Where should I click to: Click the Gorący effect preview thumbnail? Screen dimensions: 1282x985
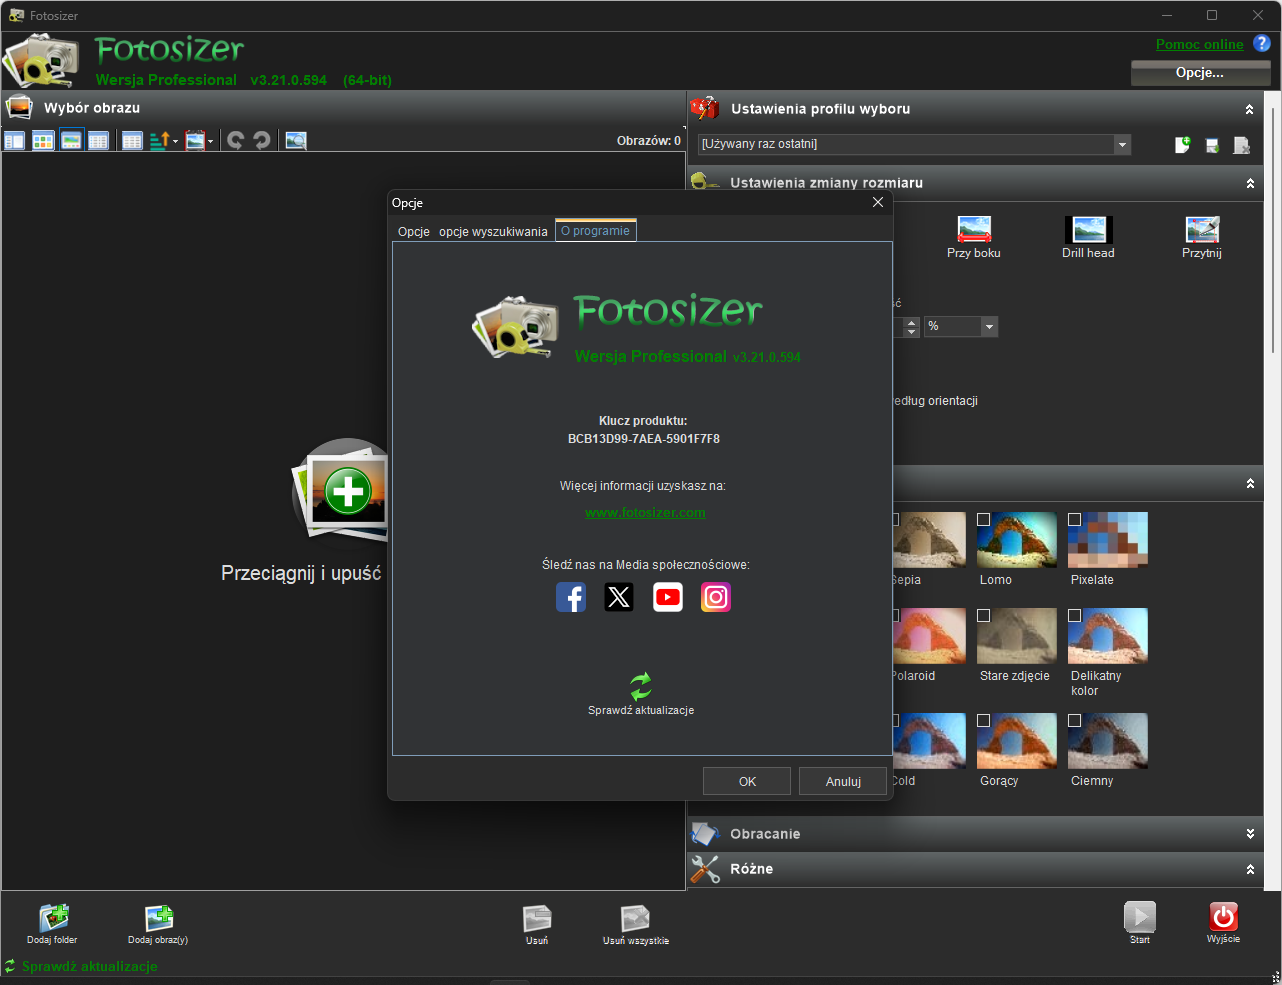pyautogui.click(x=1017, y=741)
